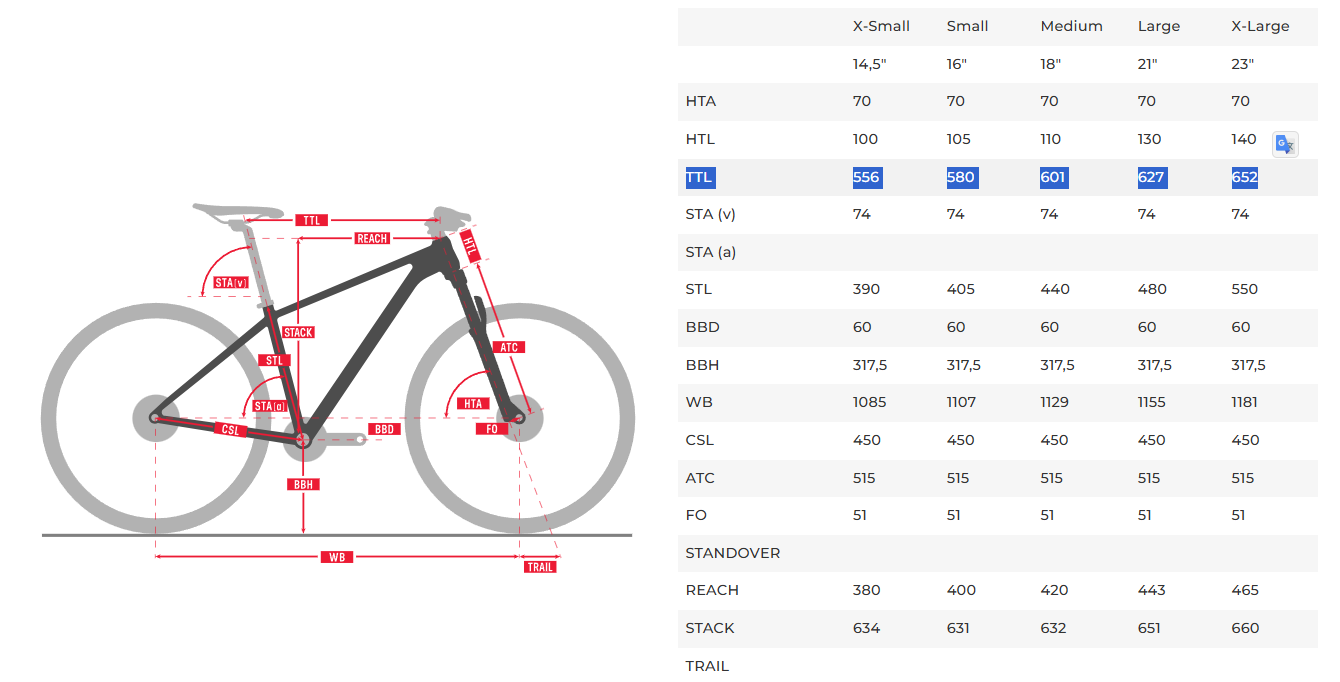Click the red BBH label on the diagram
Screen dimensions: 1340x682
point(303,484)
